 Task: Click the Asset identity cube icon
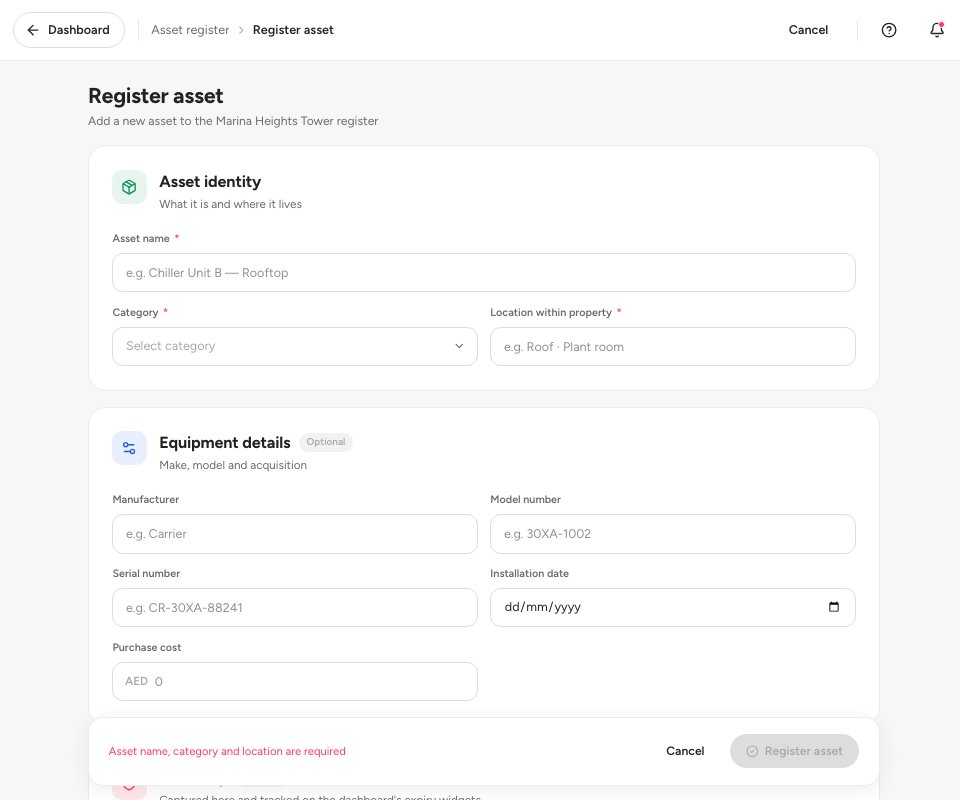tap(129, 187)
